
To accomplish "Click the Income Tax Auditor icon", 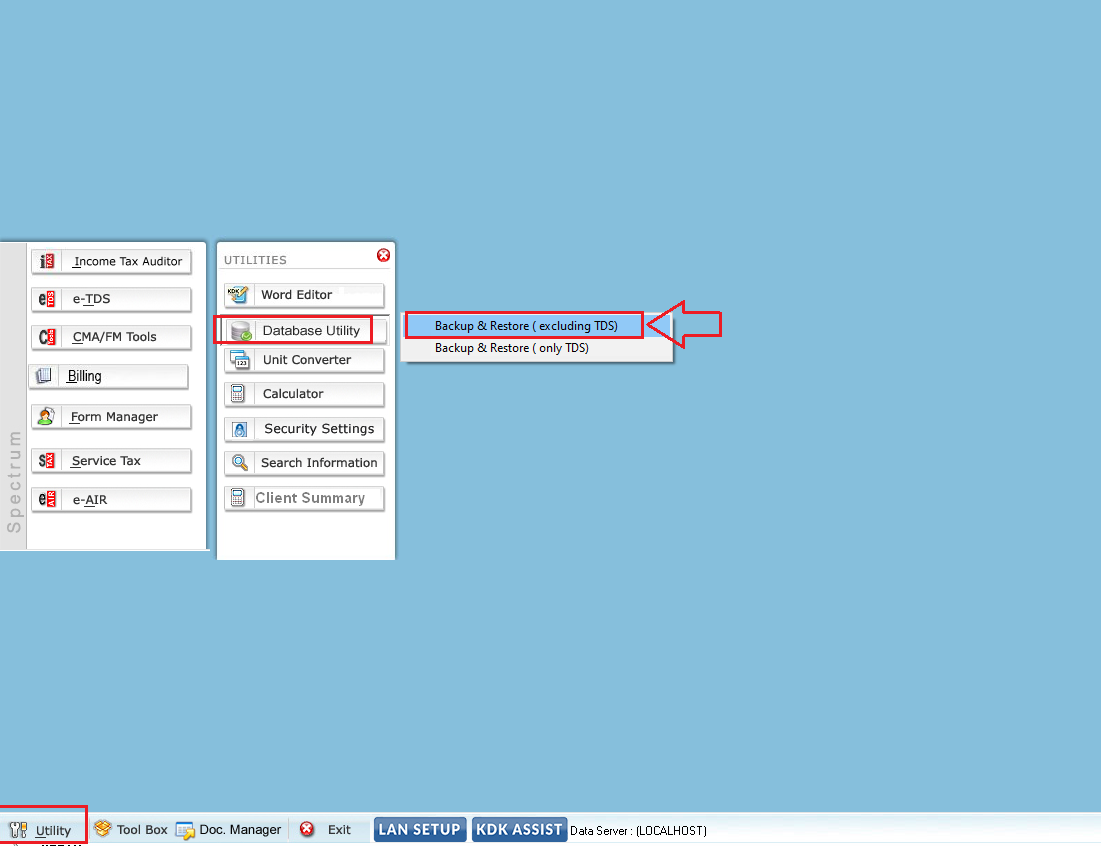I will [47, 261].
